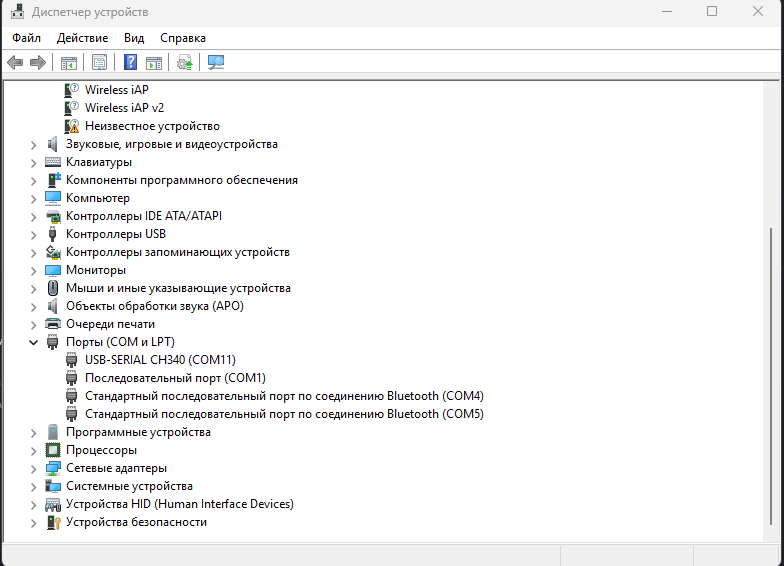Click the keyboard icon beside Клавиатуры

coord(52,162)
